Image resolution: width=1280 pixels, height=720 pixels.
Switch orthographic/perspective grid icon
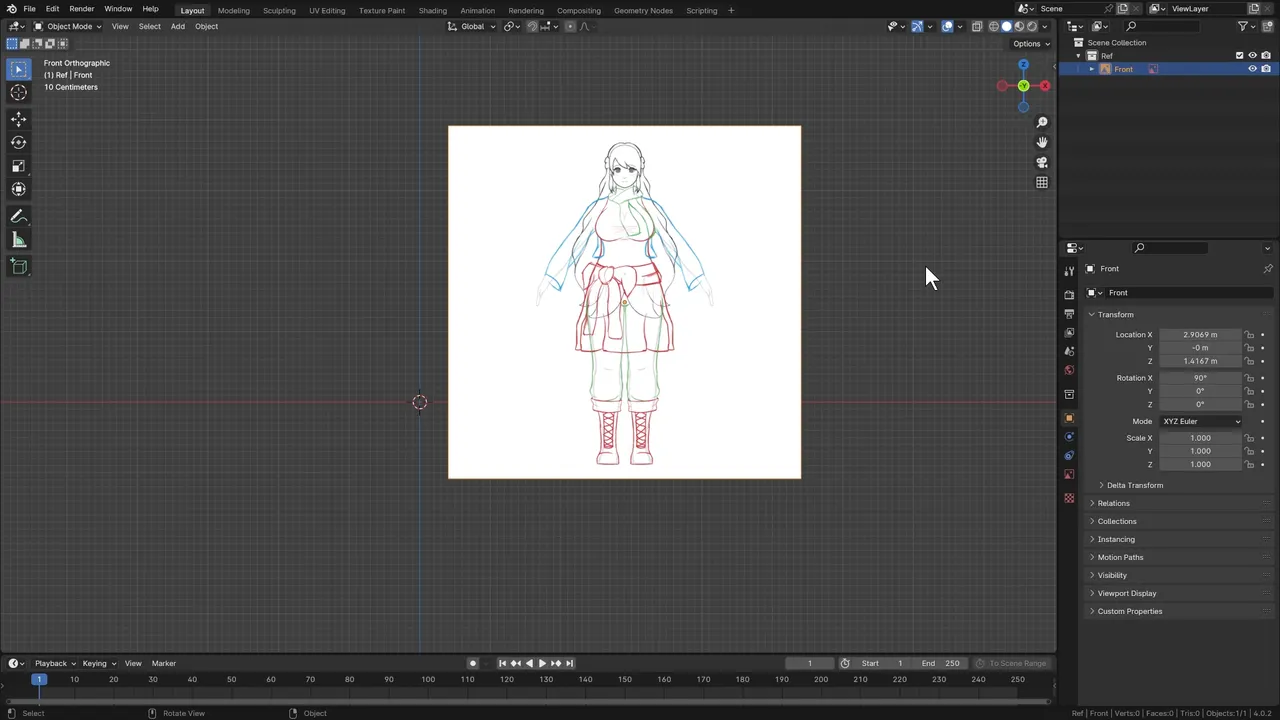[1042, 182]
